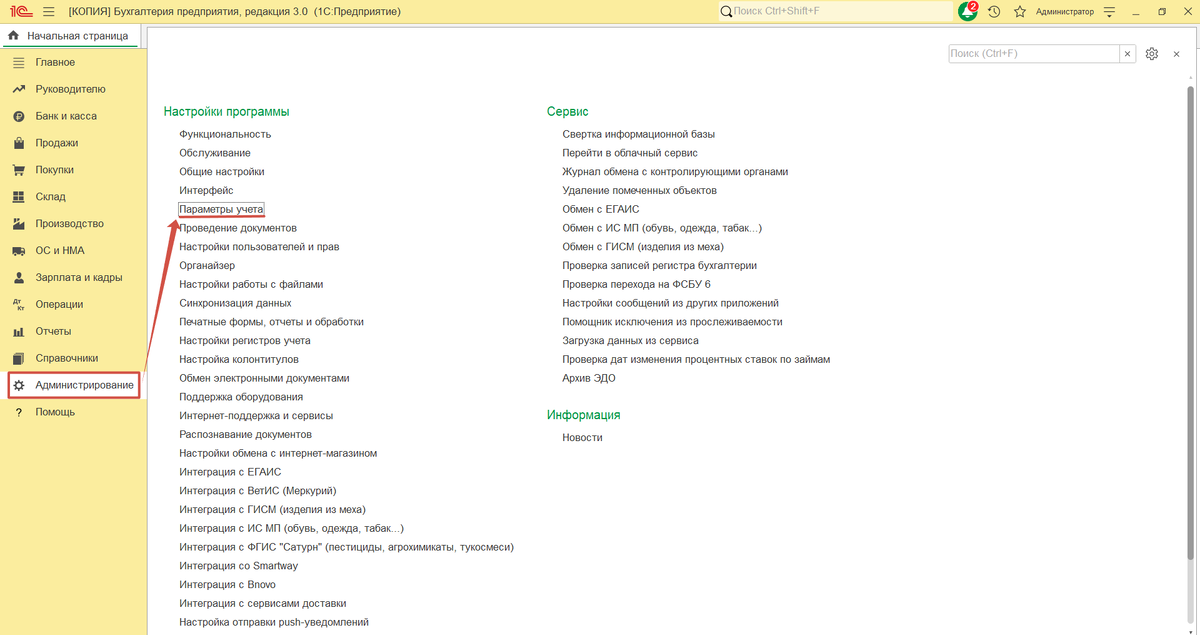The width and height of the screenshot is (1200, 635).
Task: Open Обмен с ЕГАИС link
Action: (x=600, y=209)
